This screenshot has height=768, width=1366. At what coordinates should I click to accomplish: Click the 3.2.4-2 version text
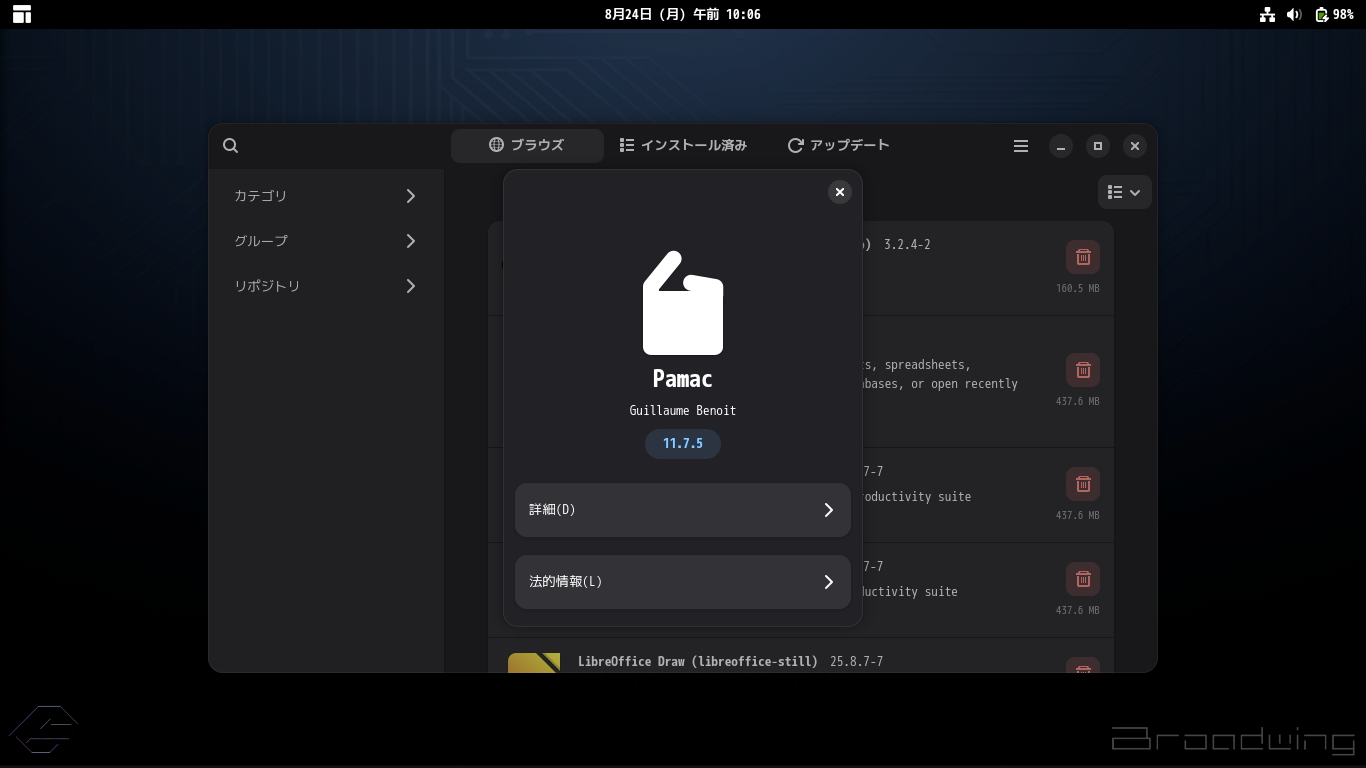907,245
